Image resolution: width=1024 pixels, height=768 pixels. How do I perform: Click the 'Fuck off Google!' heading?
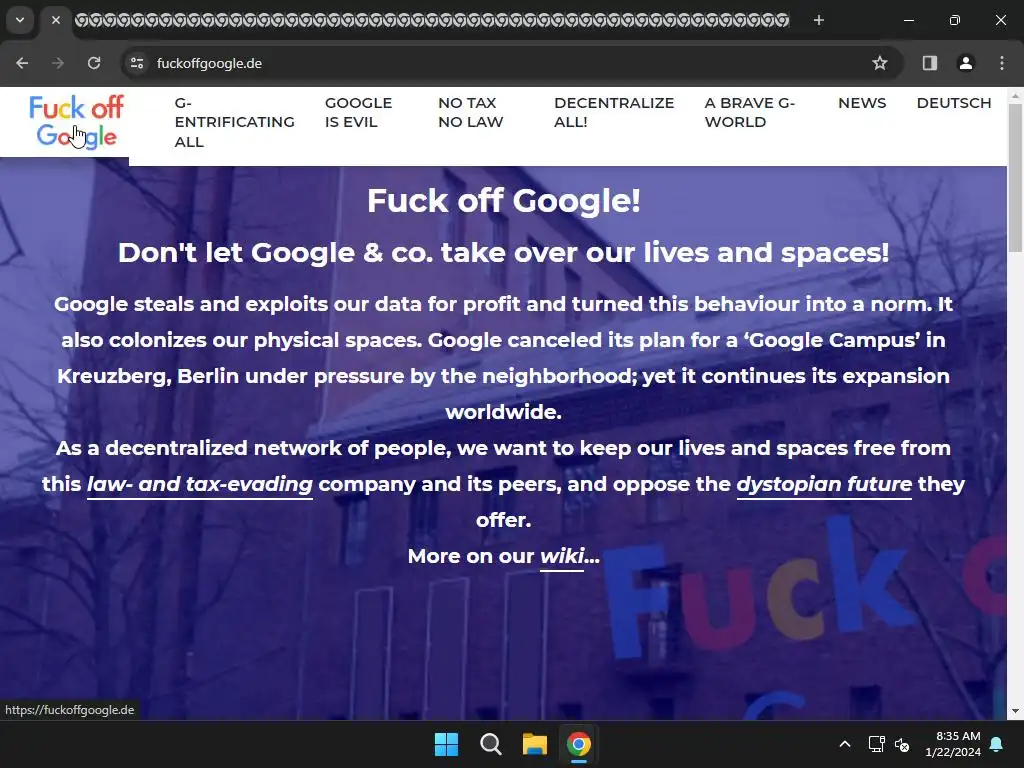[504, 200]
